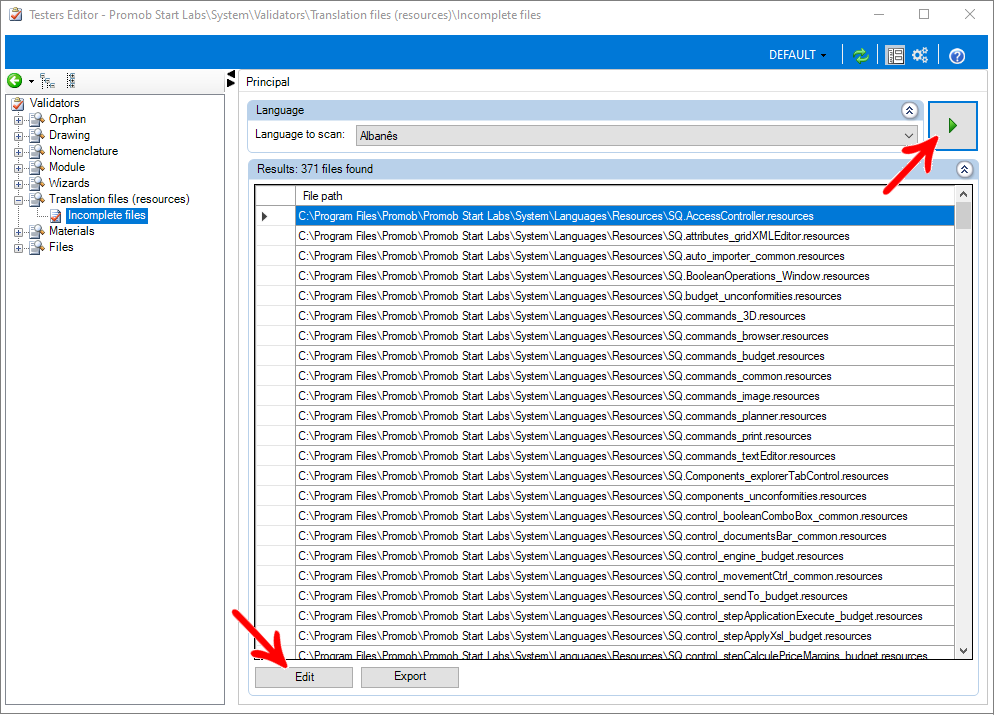This screenshot has height=715, width=994.
Task: Click the results vertical scrollbar thumb
Action: (963, 216)
